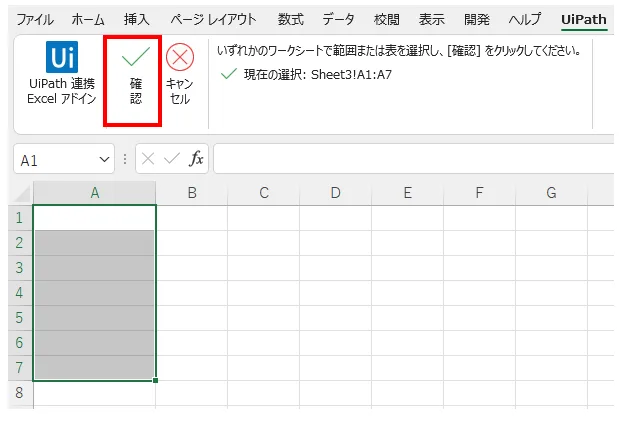The width and height of the screenshot is (619, 421).
Task: Open the ページ レイアウト tab
Action: 213,19
